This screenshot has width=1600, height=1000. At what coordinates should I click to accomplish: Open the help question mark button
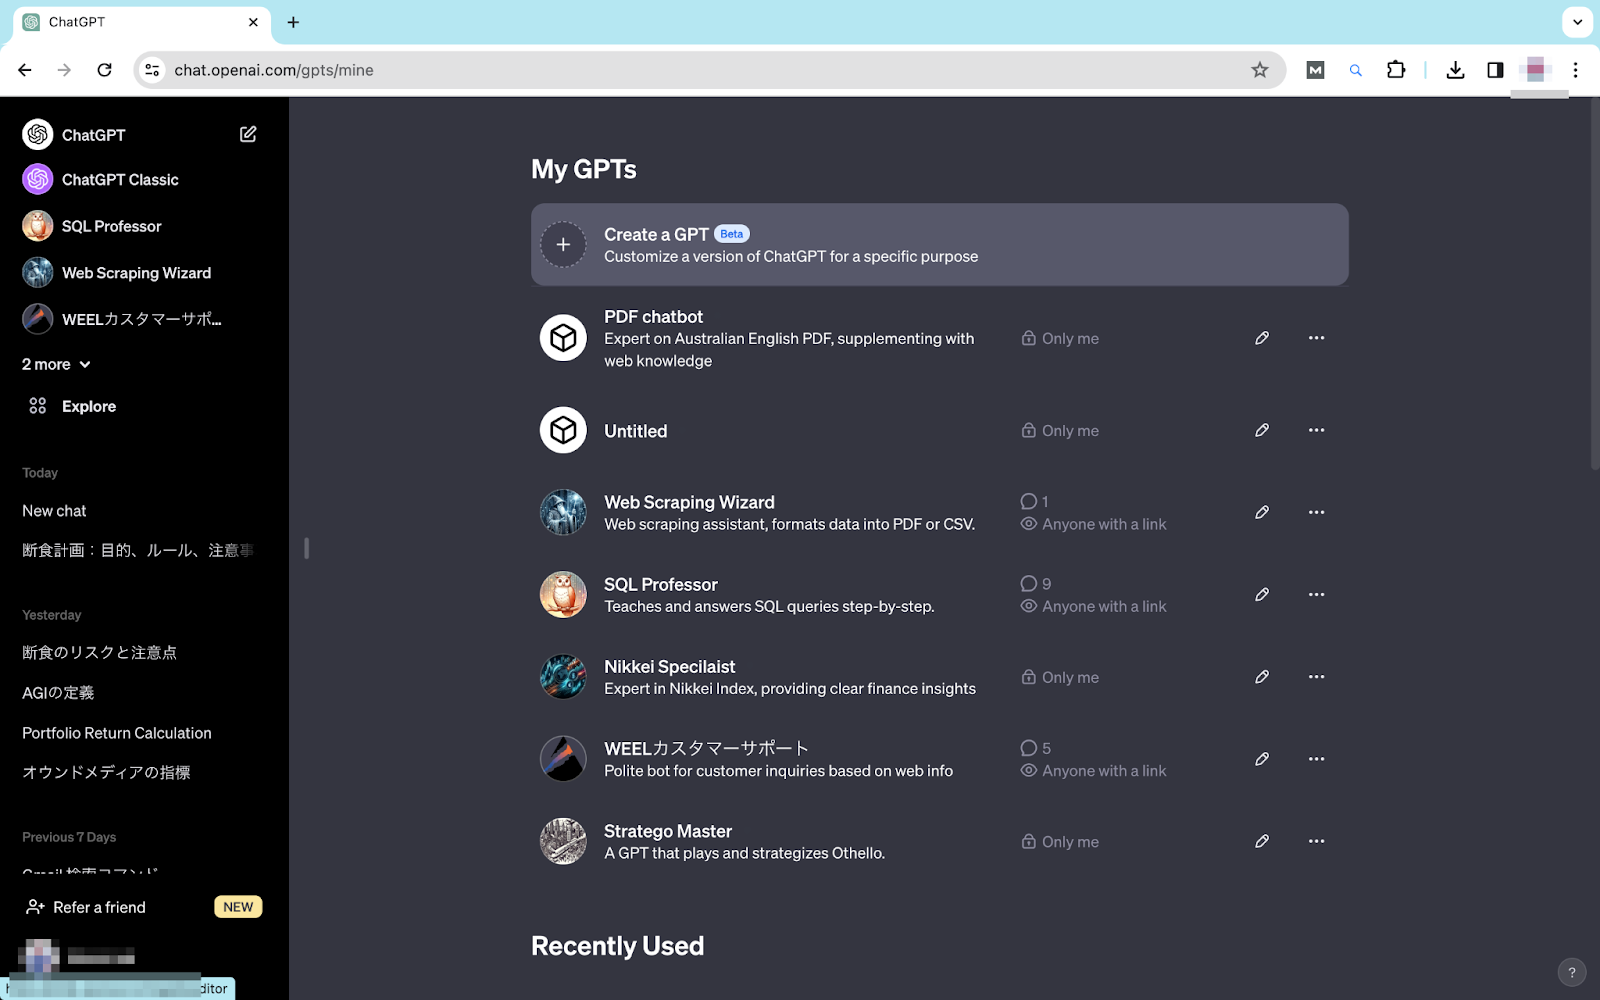[1571, 972]
